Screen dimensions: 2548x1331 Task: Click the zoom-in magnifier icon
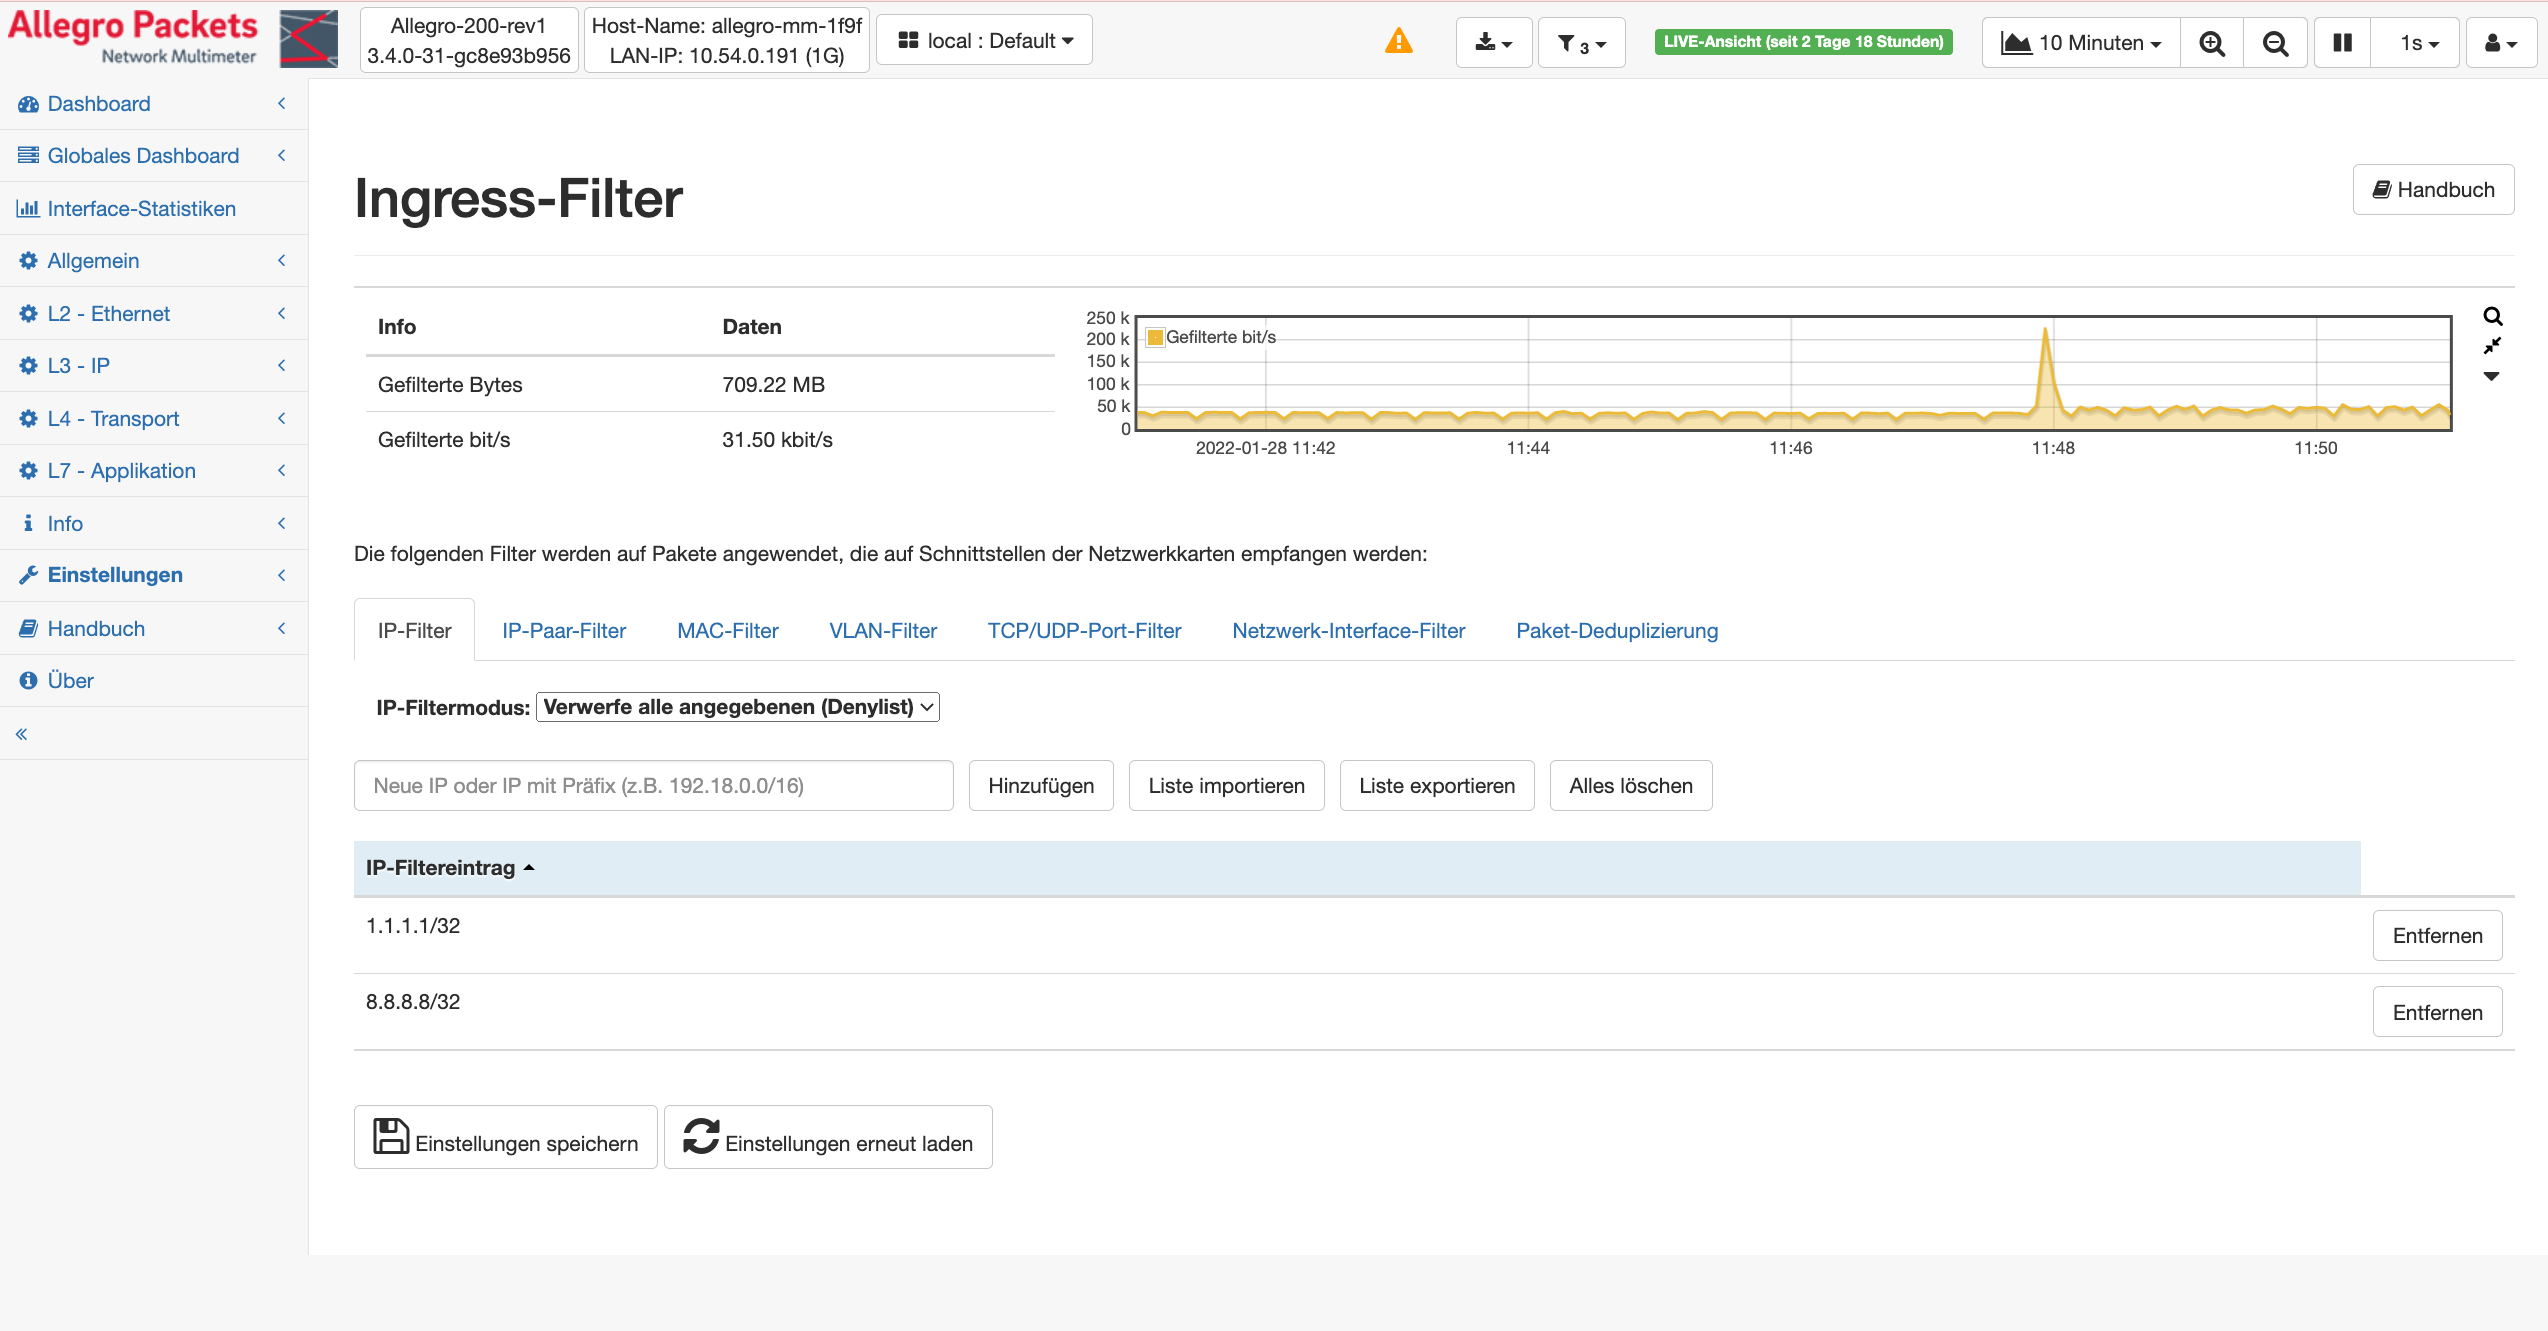[2212, 42]
